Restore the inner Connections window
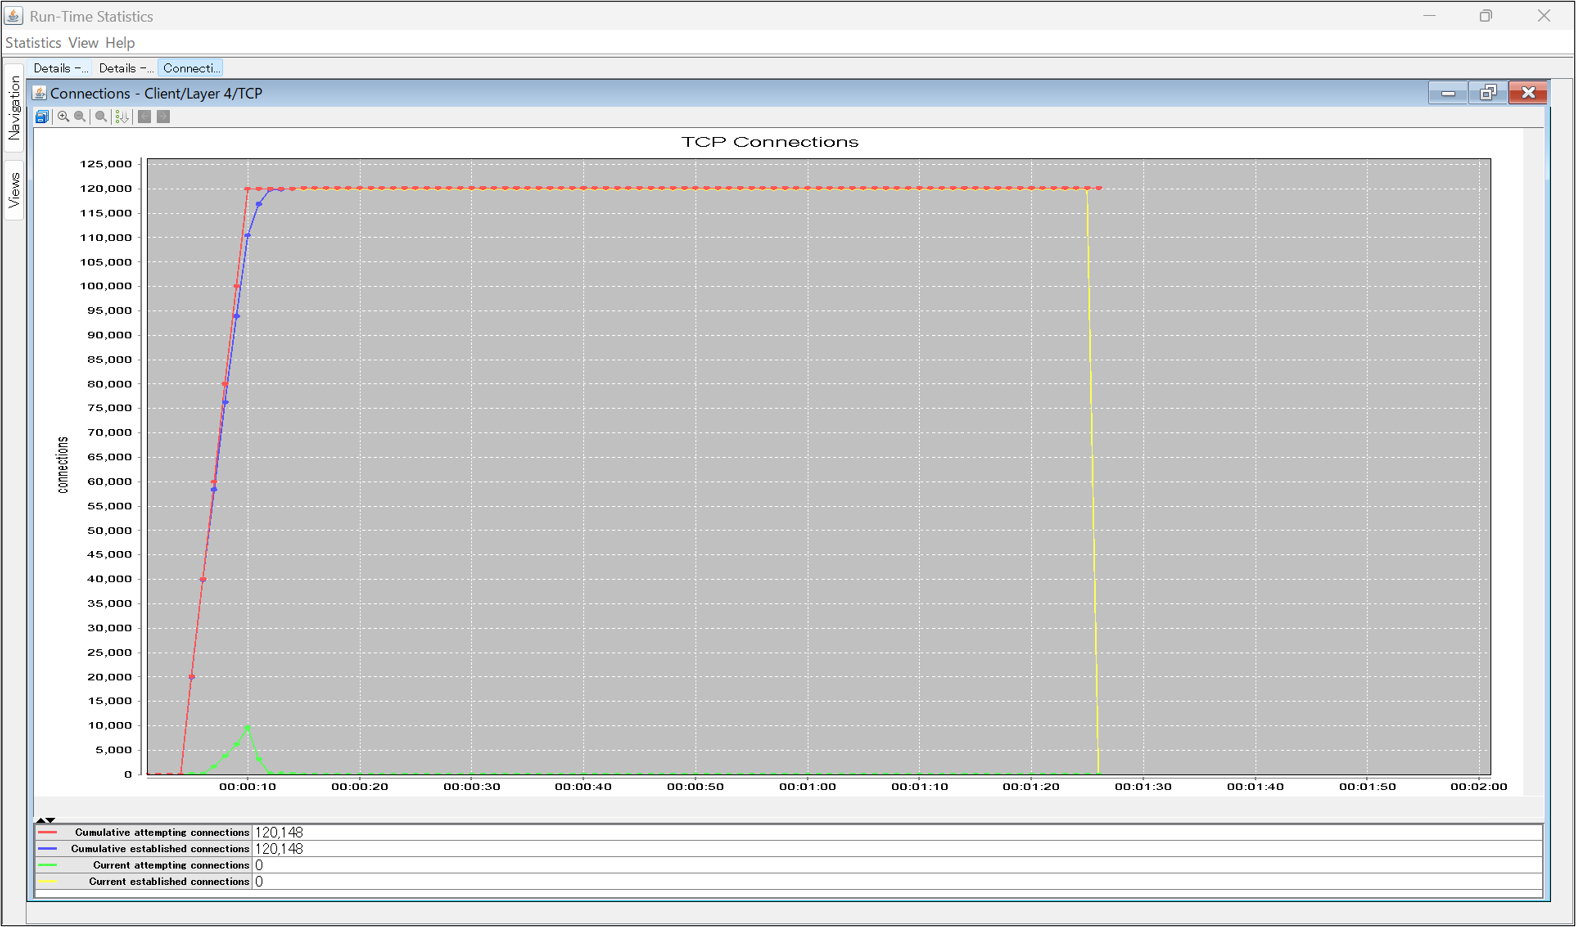This screenshot has height=927, width=1576. (x=1488, y=93)
